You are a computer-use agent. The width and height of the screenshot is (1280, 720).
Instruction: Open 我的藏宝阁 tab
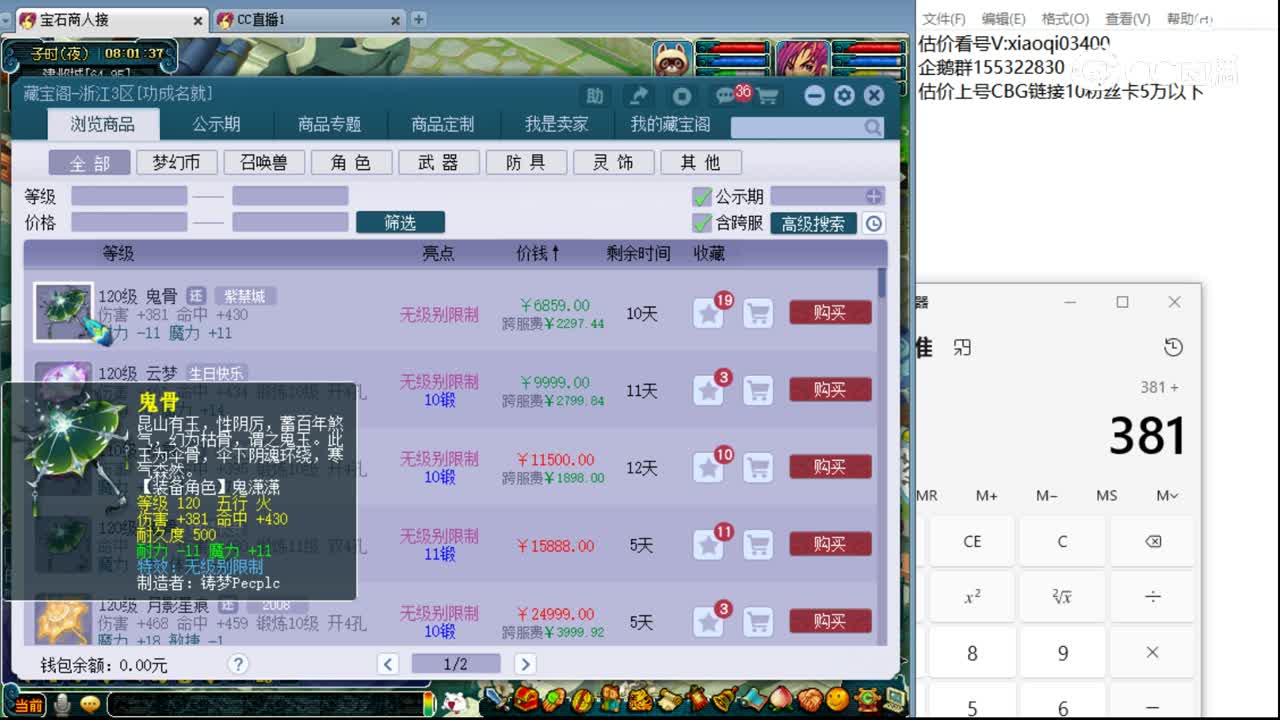670,124
